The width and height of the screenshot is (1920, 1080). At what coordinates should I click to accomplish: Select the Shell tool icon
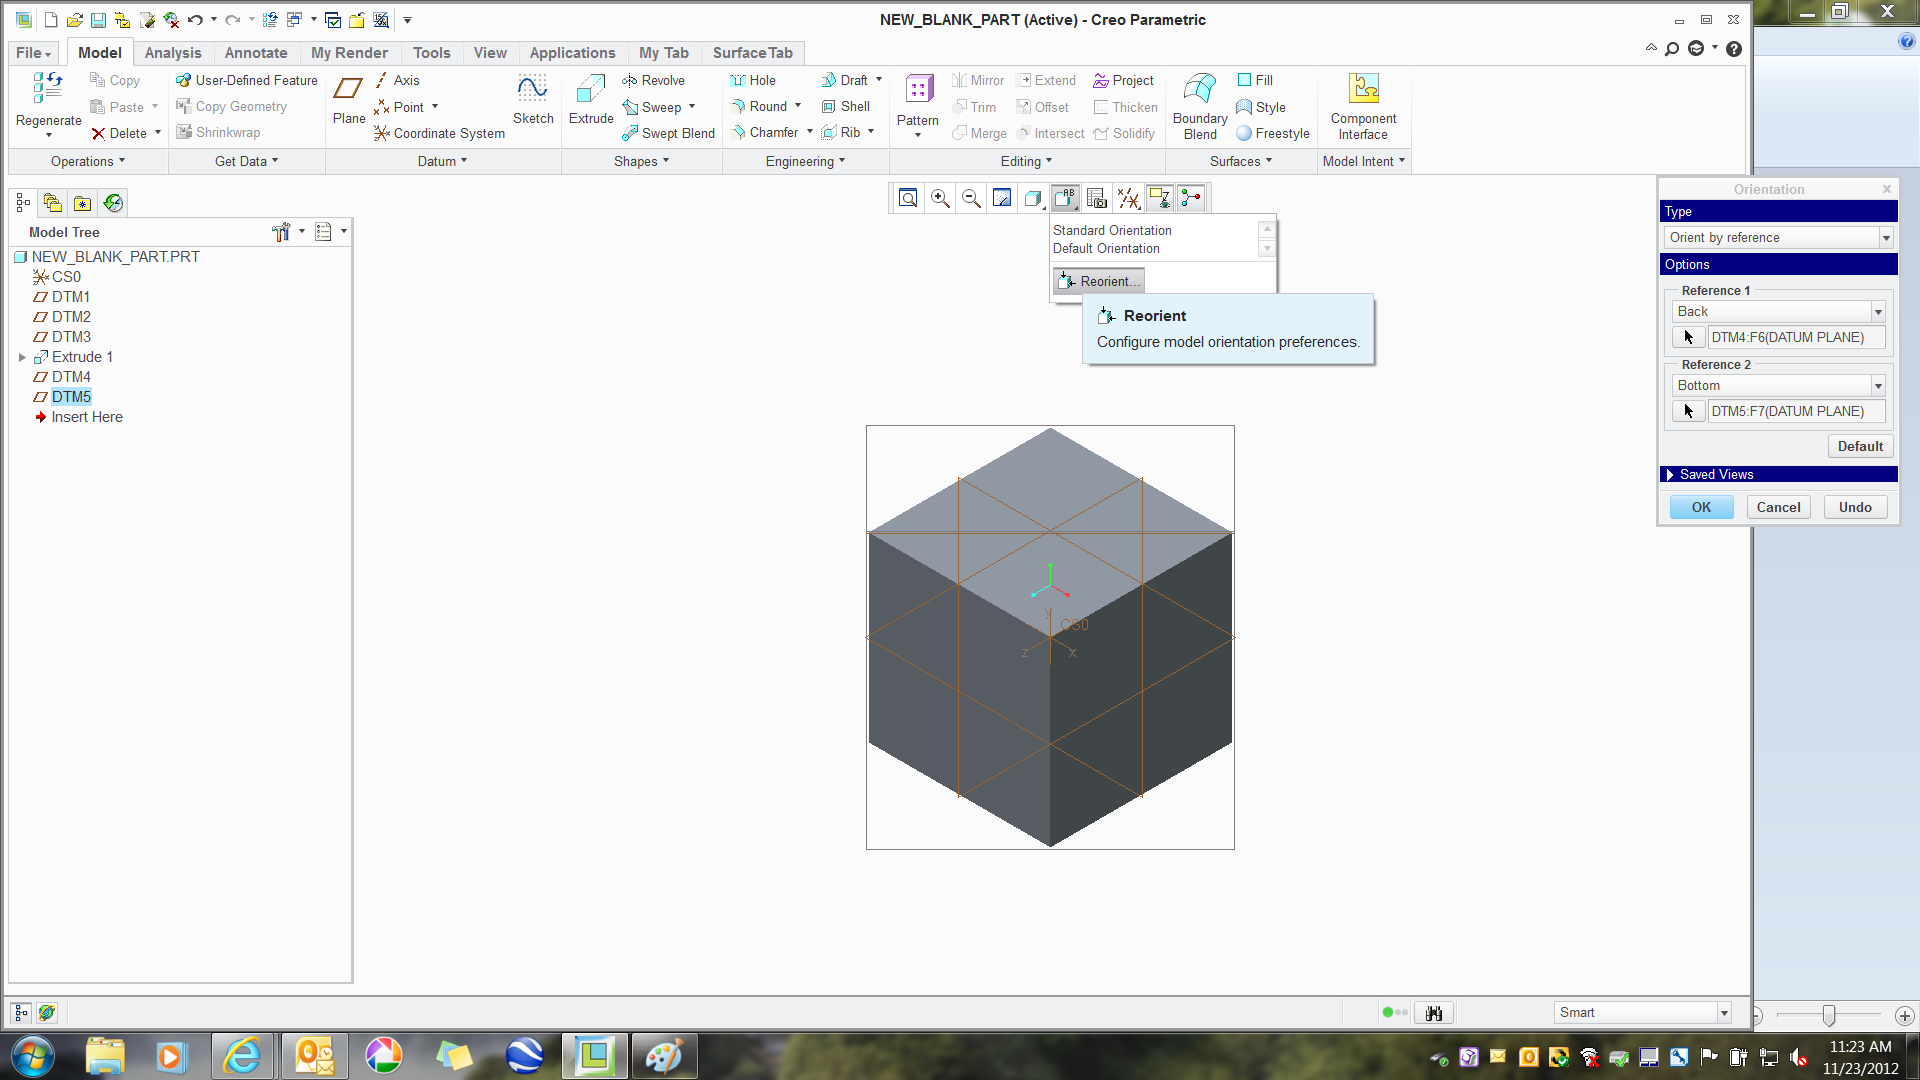pyautogui.click(x=825, y=105)
